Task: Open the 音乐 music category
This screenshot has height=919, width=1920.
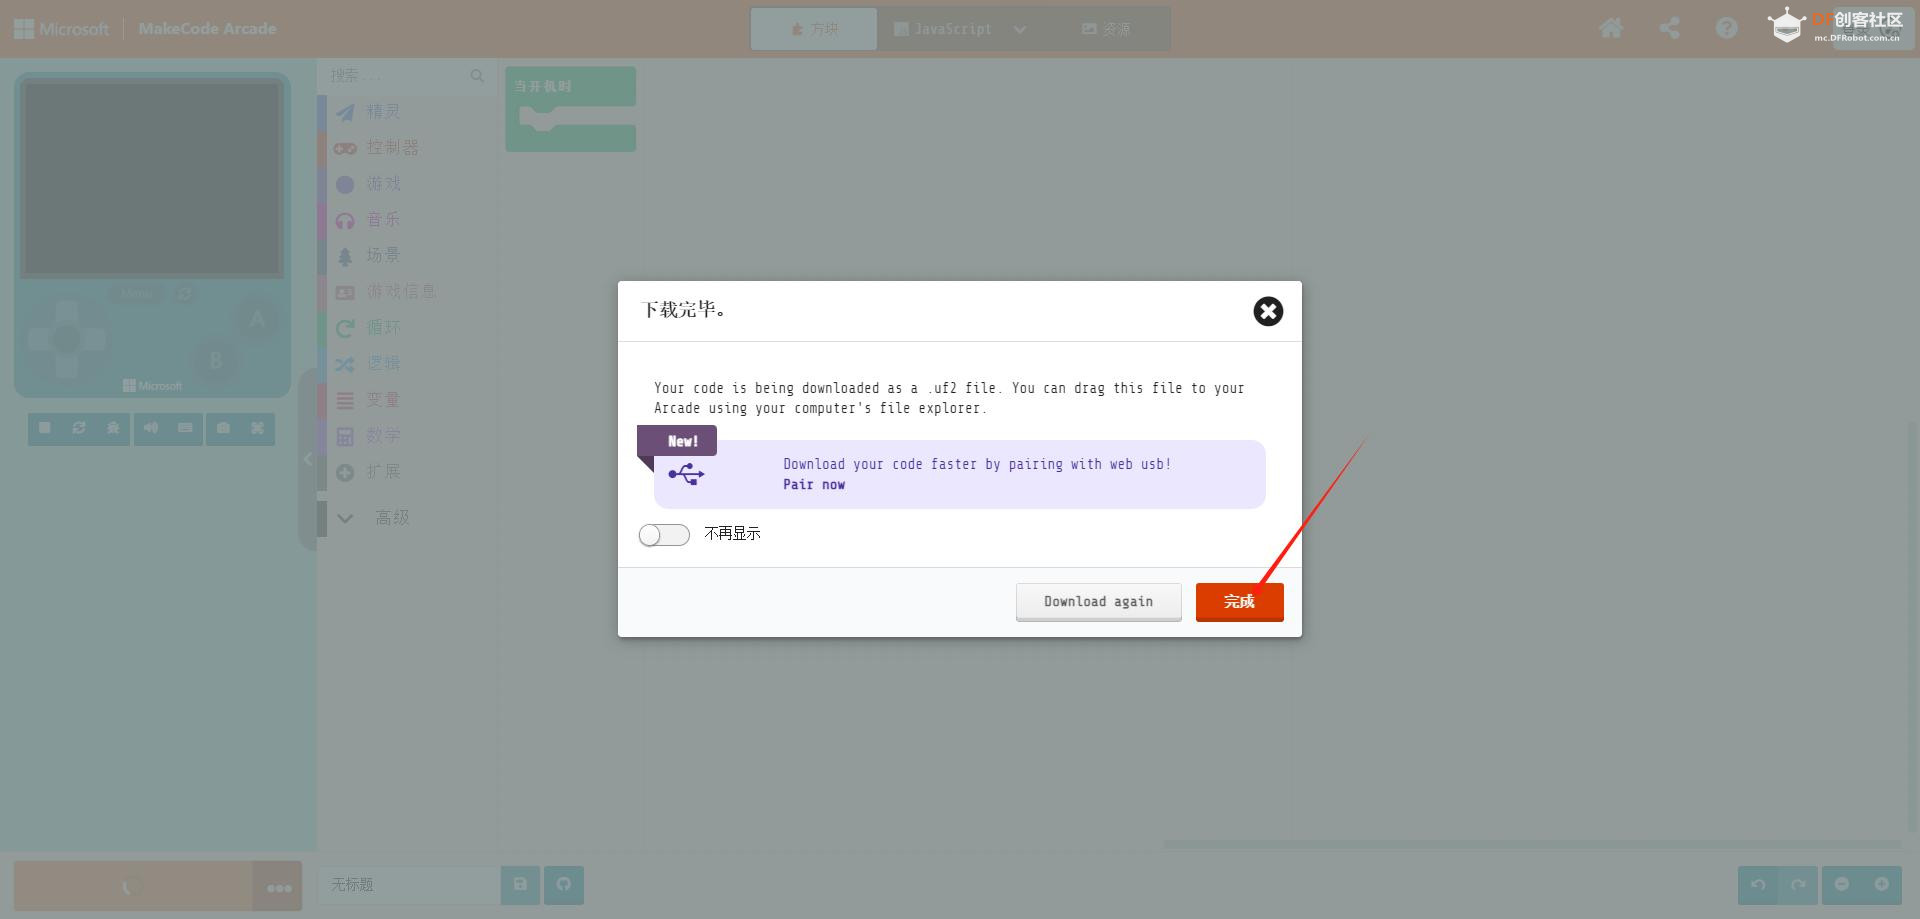Action: point(406,220)
